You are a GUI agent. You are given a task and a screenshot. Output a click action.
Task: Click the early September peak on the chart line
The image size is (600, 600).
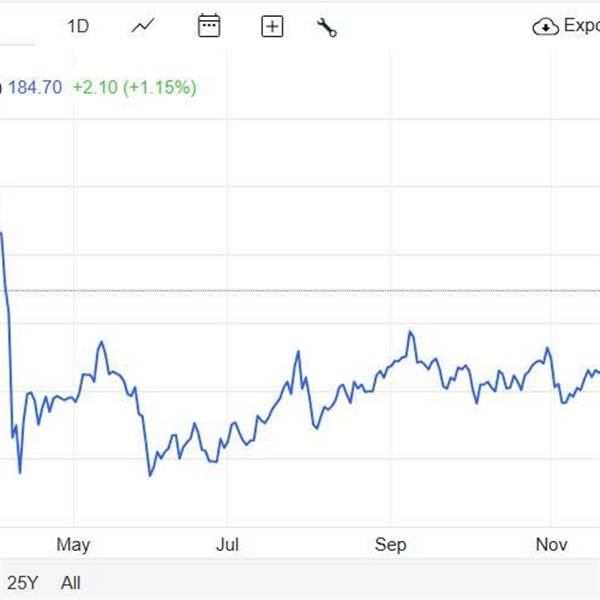(x=410, y=332)
